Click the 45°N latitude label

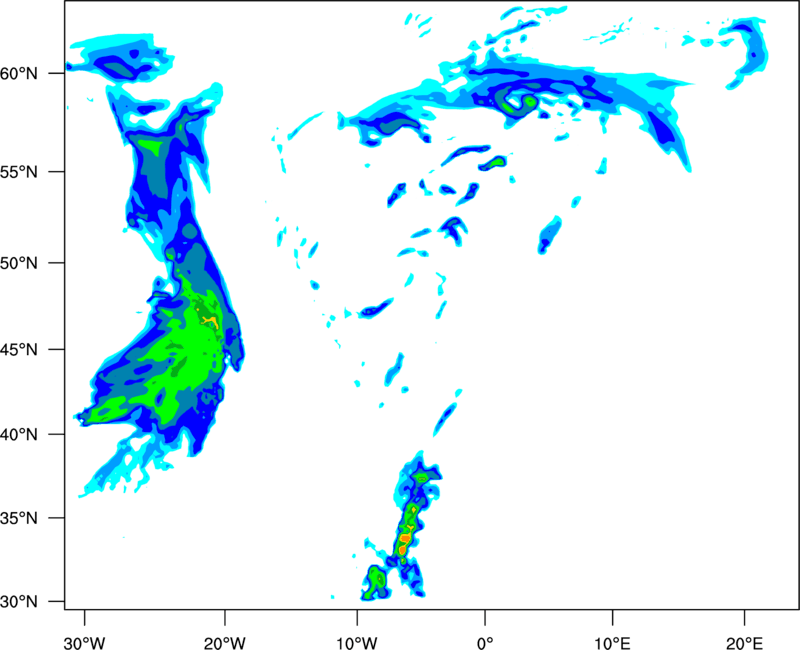(19, 350)
